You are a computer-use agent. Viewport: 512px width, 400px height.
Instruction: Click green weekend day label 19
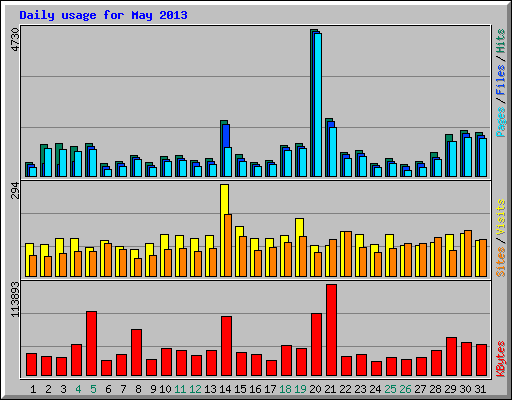coord(300,389)
